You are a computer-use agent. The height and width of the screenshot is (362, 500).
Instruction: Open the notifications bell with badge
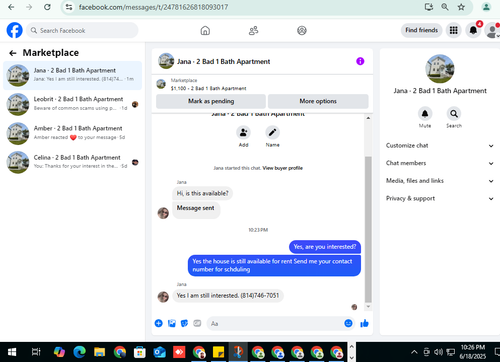tap(473, 30)
